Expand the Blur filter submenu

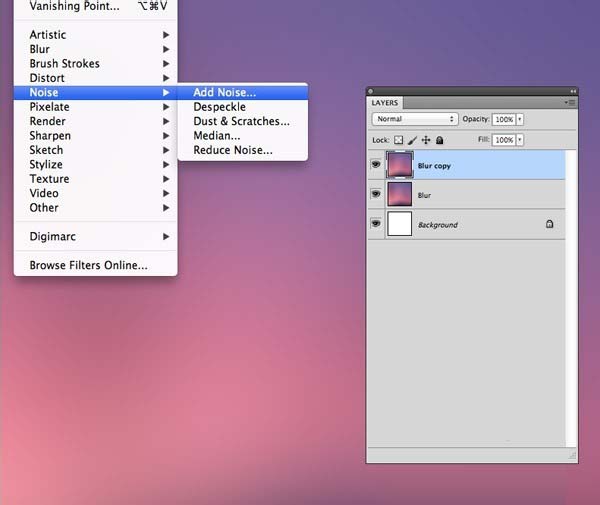tap(96, 49)
